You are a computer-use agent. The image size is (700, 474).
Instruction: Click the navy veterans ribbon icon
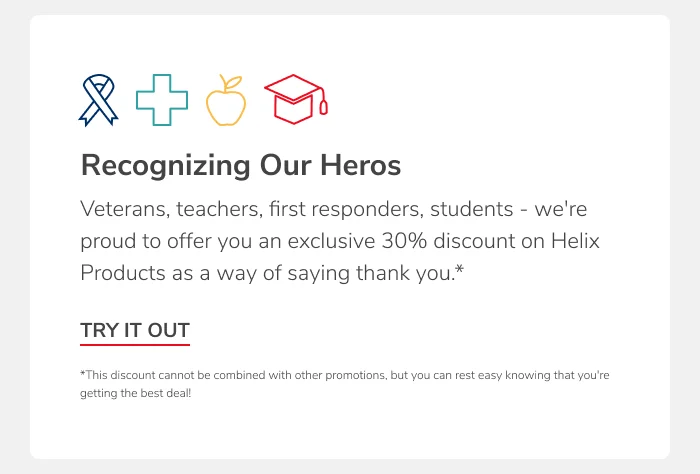point(97,101)
